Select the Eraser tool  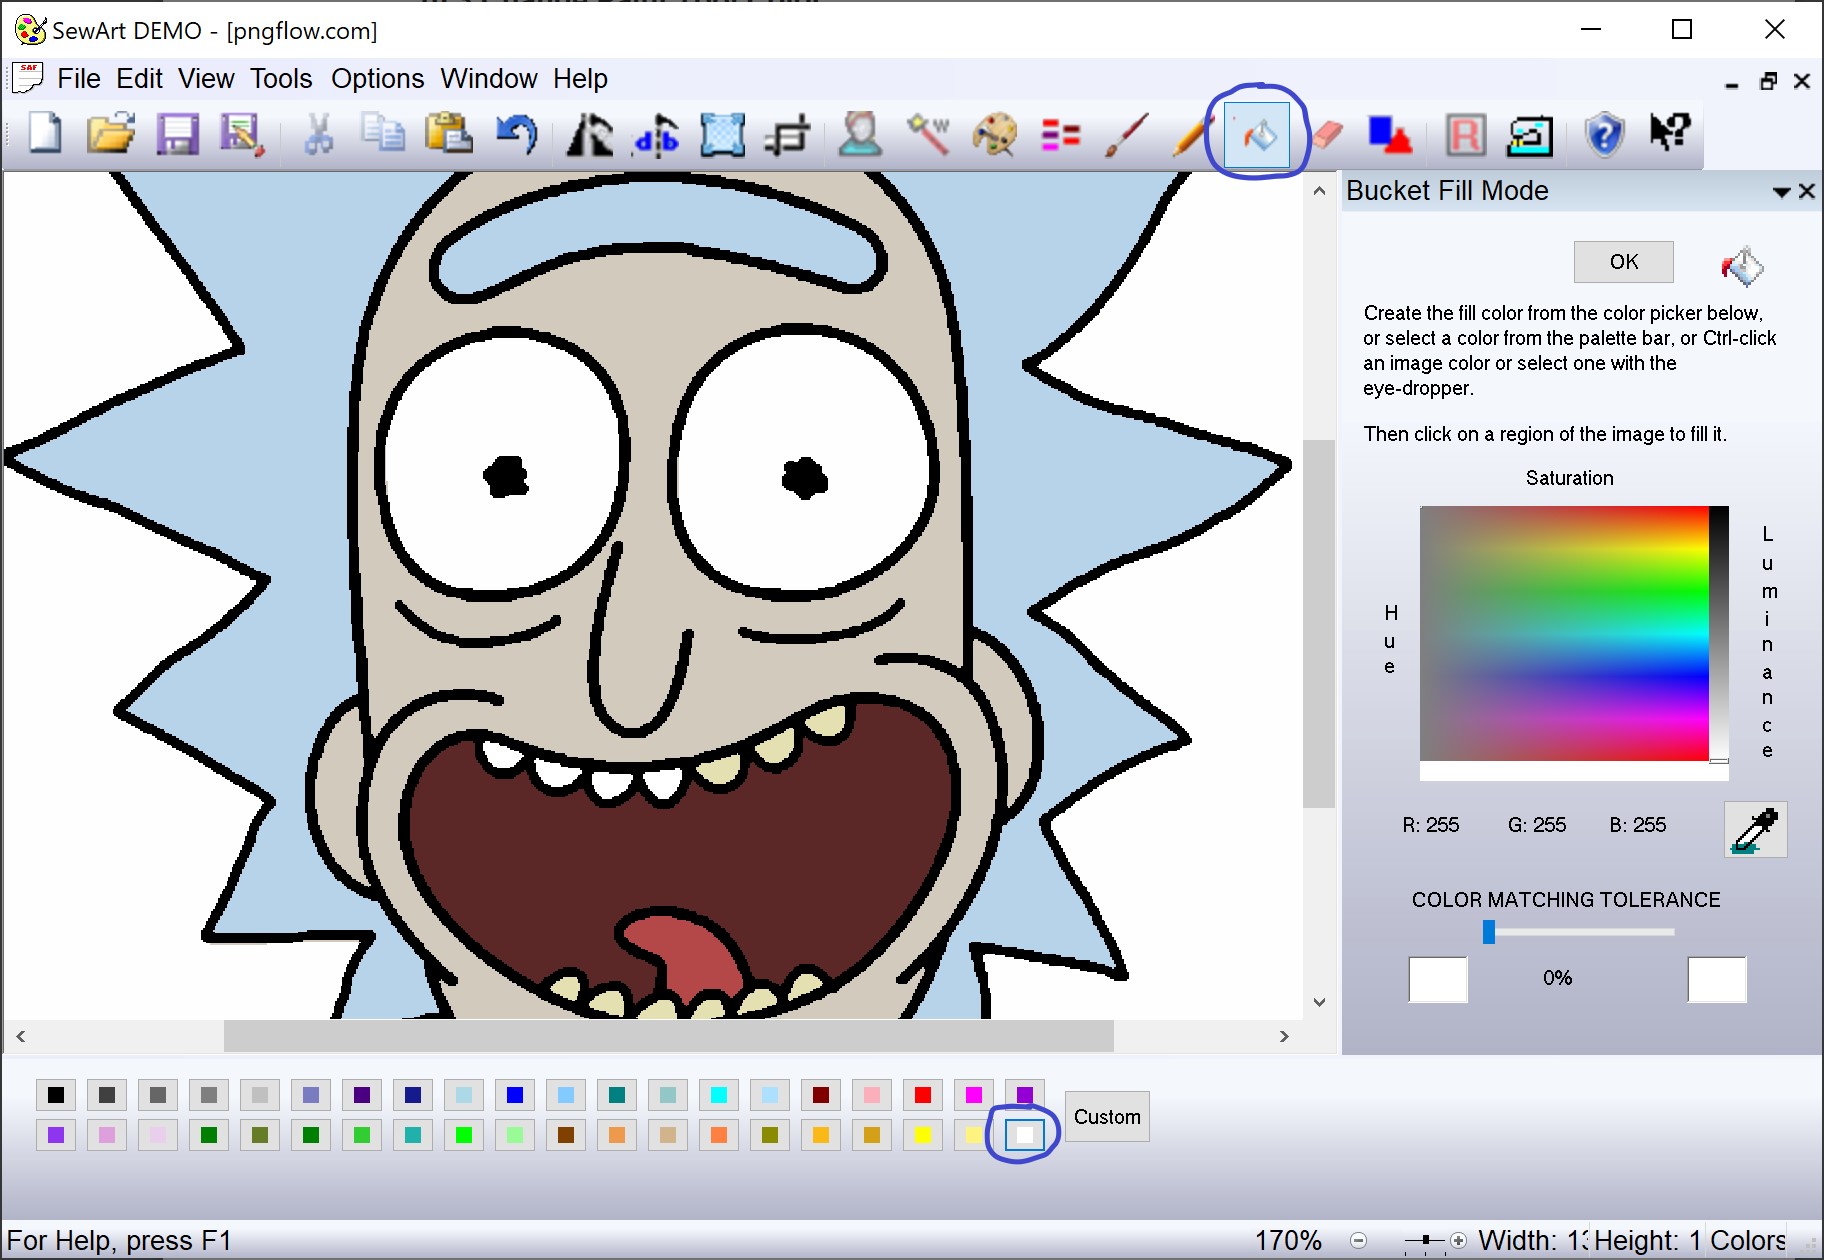[x=1327, y=134]
